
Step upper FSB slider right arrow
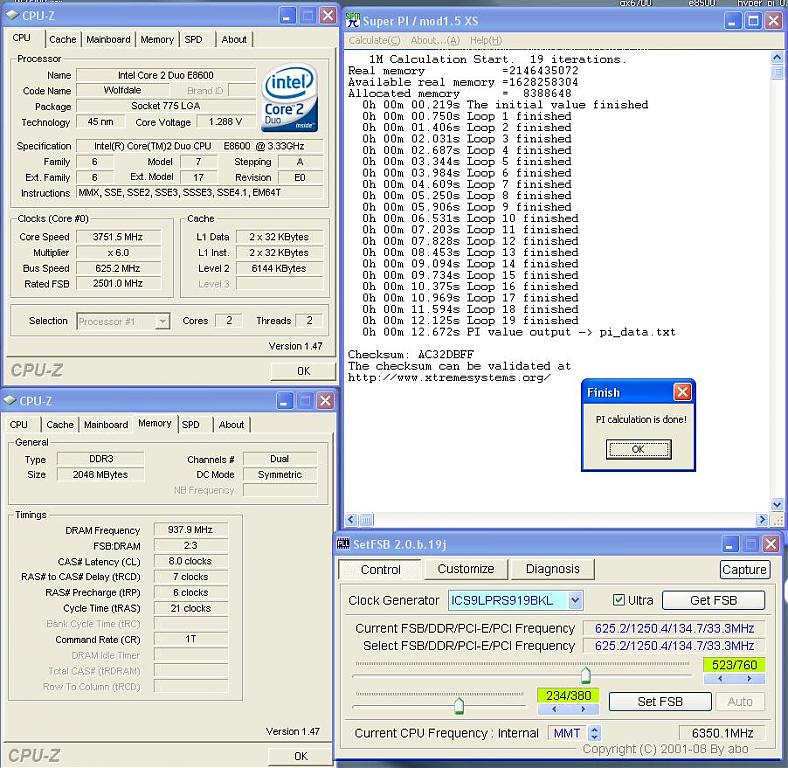click(x=749, y=679)
